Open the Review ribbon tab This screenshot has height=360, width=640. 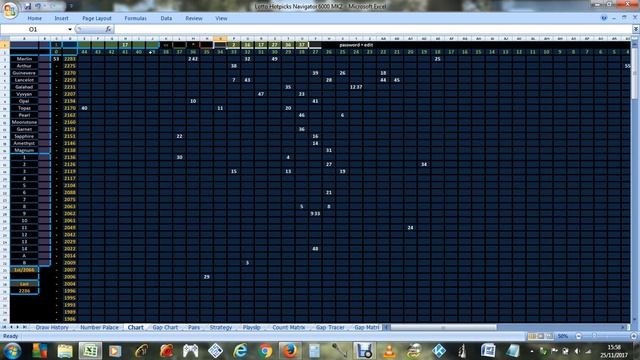[x=194, y=18]
